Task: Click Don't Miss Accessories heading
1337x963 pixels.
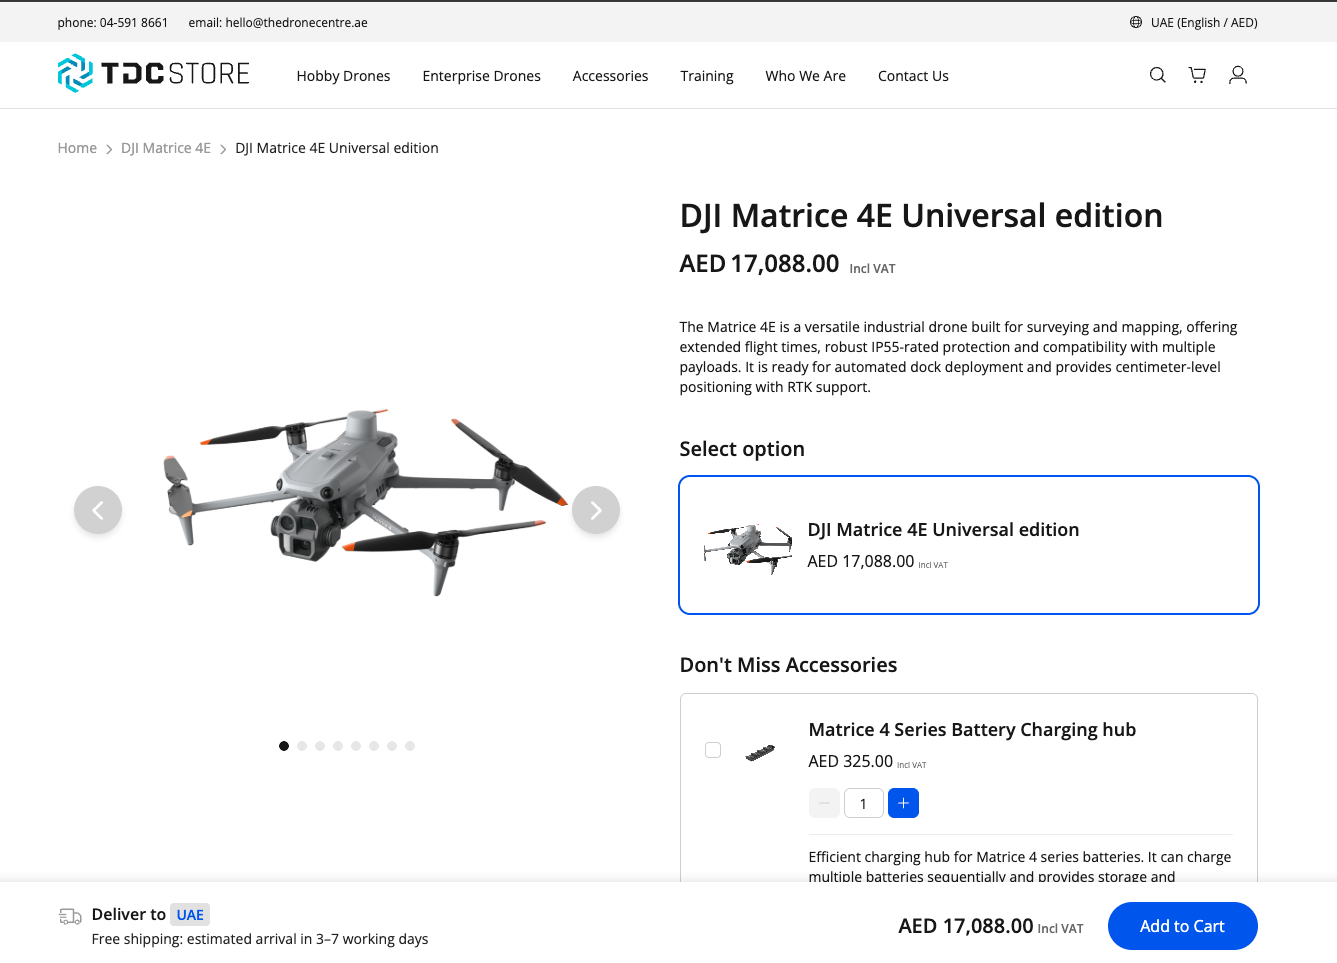Action: click(788, 665)
